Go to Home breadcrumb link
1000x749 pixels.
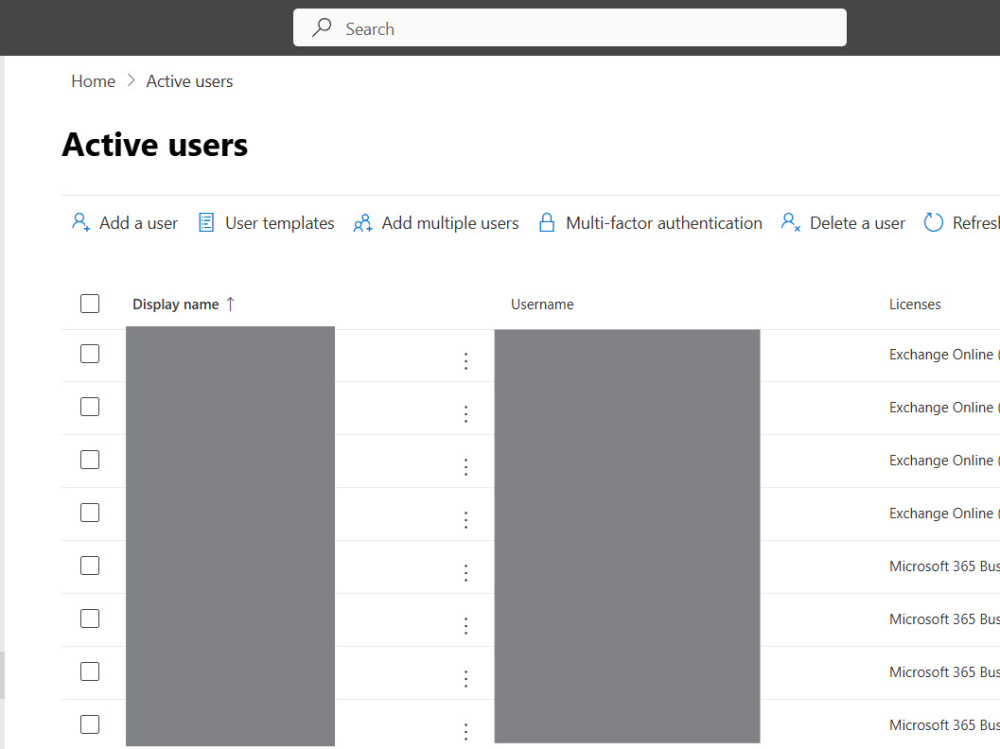coord(93,82)
